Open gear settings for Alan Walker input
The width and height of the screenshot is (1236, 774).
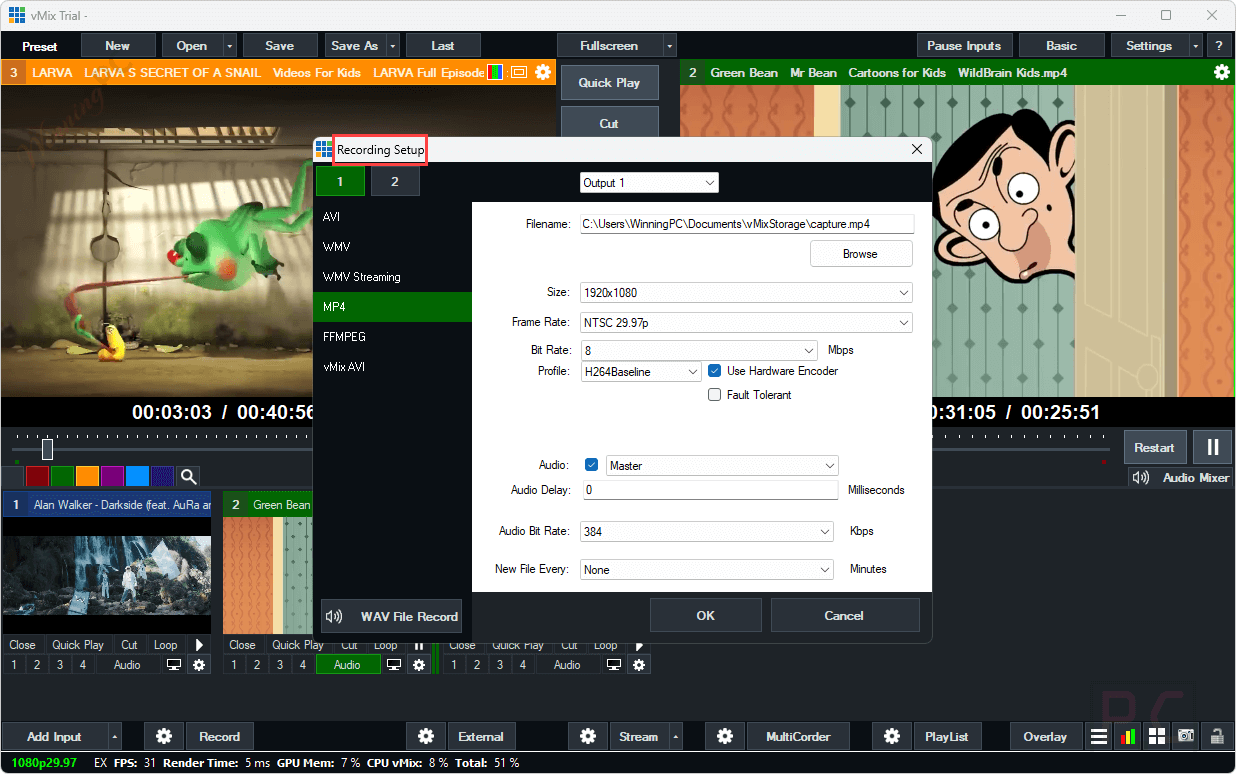pos(199,665)
